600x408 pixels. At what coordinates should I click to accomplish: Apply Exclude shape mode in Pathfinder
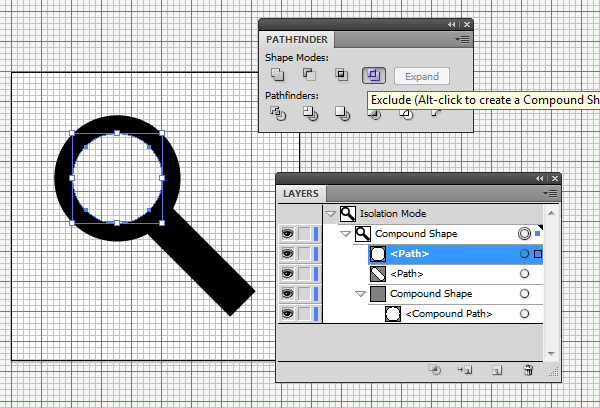point(374,75)
